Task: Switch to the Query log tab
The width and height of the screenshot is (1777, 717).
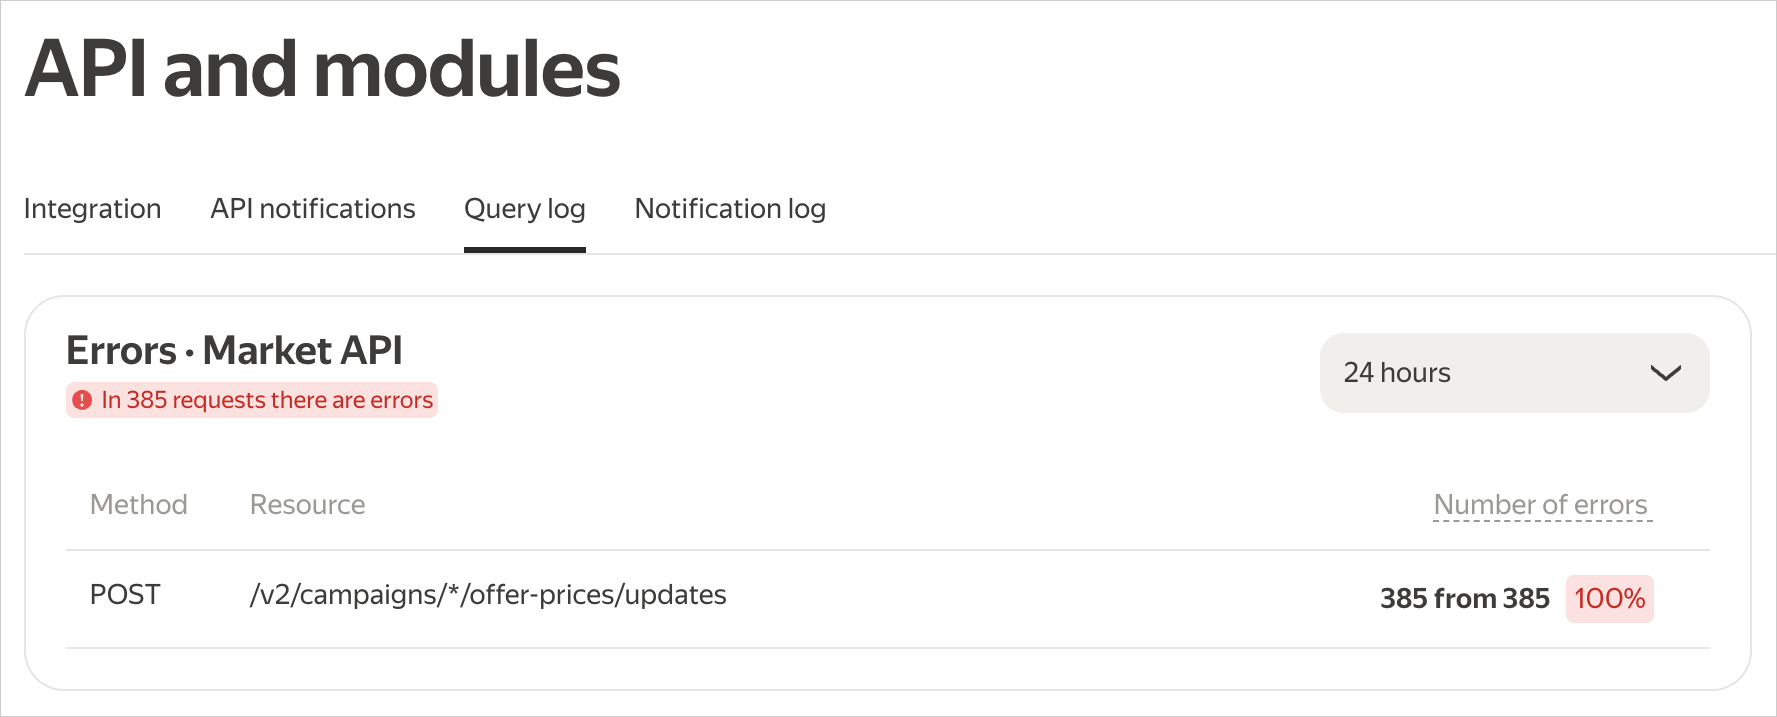Action: (524, 209)
